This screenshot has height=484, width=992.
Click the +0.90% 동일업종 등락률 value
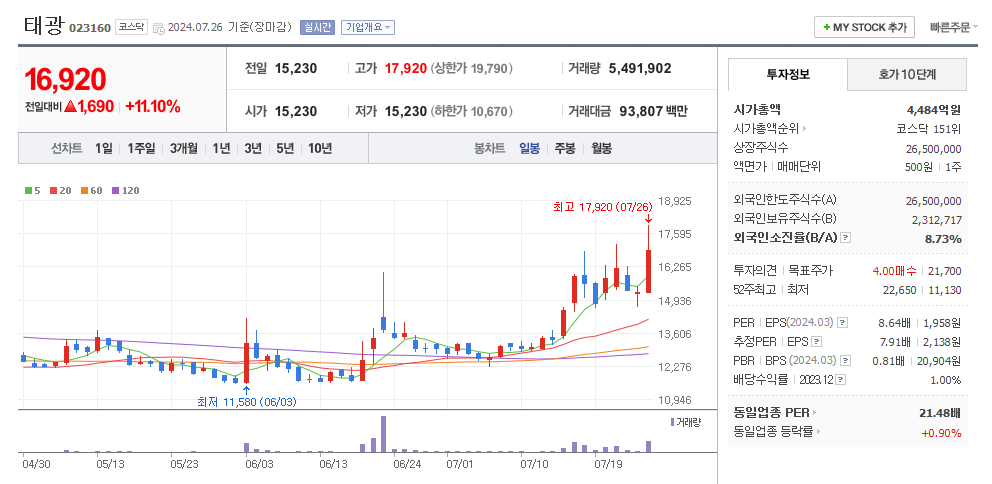tap(941, 433)
